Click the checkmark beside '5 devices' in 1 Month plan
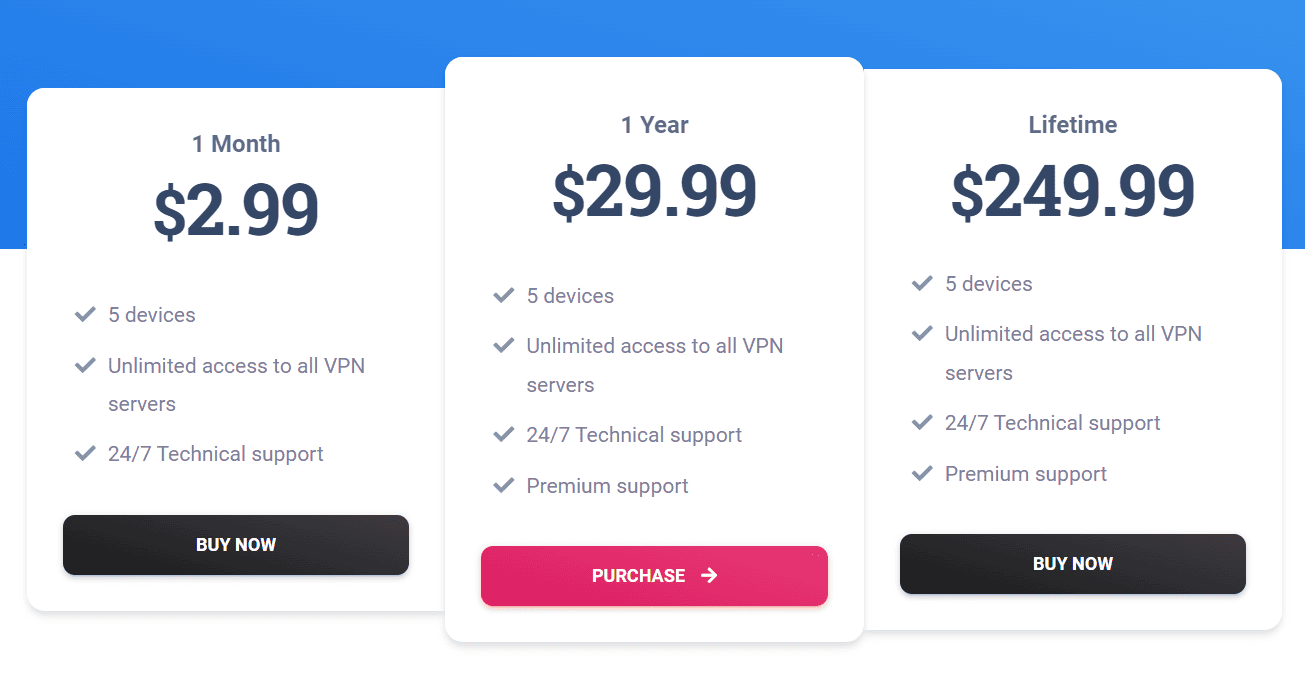 pos(85,314)
